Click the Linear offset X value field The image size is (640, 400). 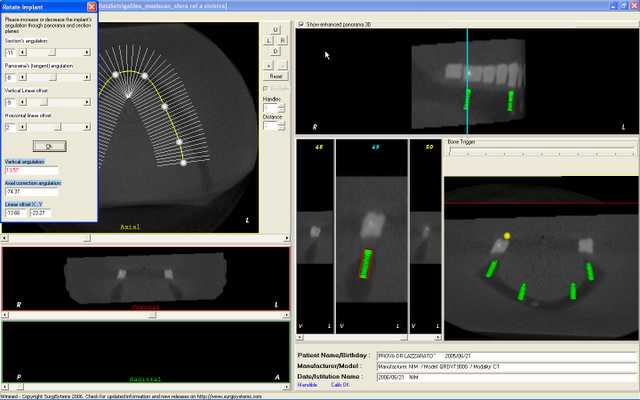[x=16, y=213]
